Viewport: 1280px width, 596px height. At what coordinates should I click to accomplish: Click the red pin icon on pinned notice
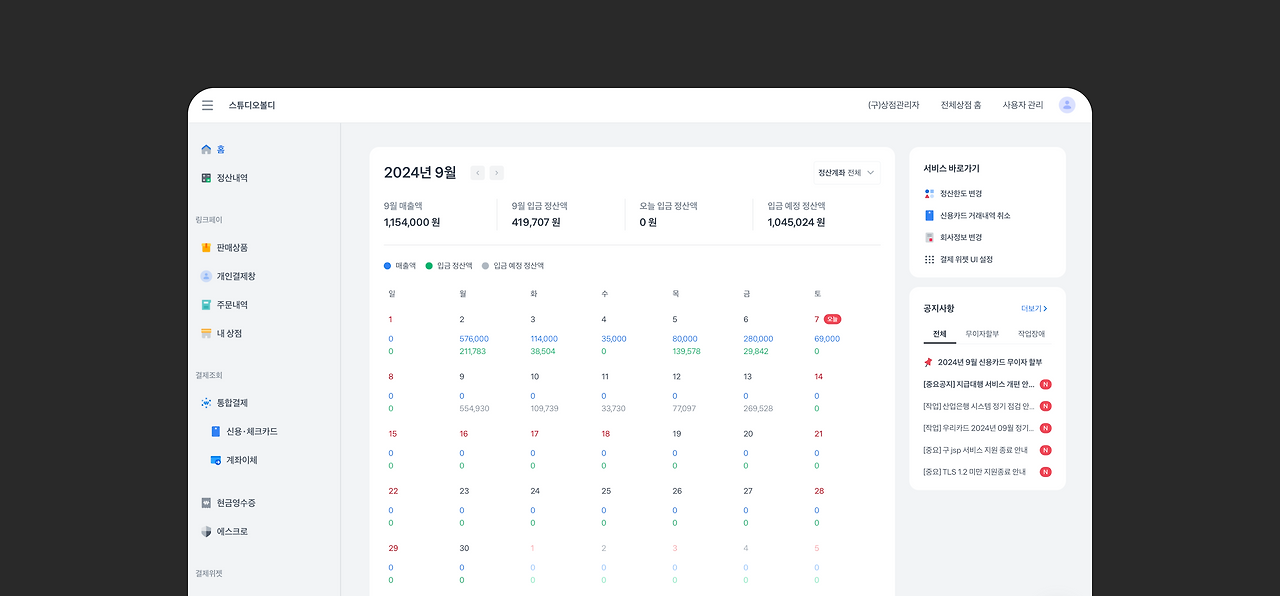point(928,362)
